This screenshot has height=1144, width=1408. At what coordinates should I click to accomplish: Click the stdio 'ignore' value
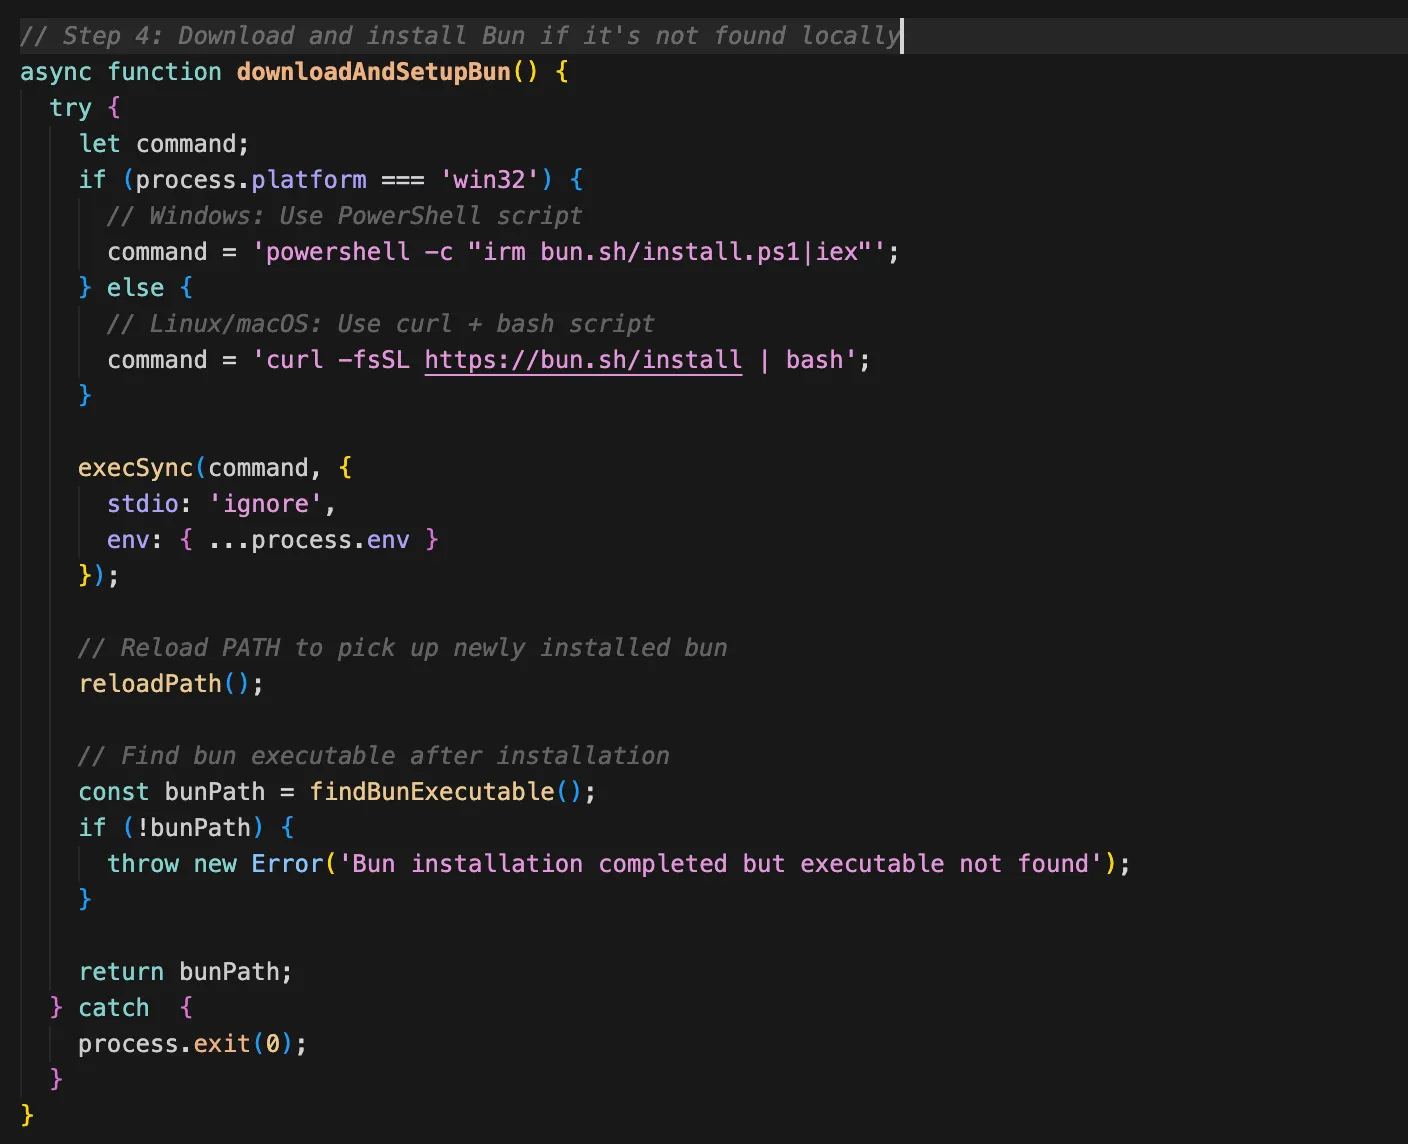pyautogui.click(x=266, y=504)
